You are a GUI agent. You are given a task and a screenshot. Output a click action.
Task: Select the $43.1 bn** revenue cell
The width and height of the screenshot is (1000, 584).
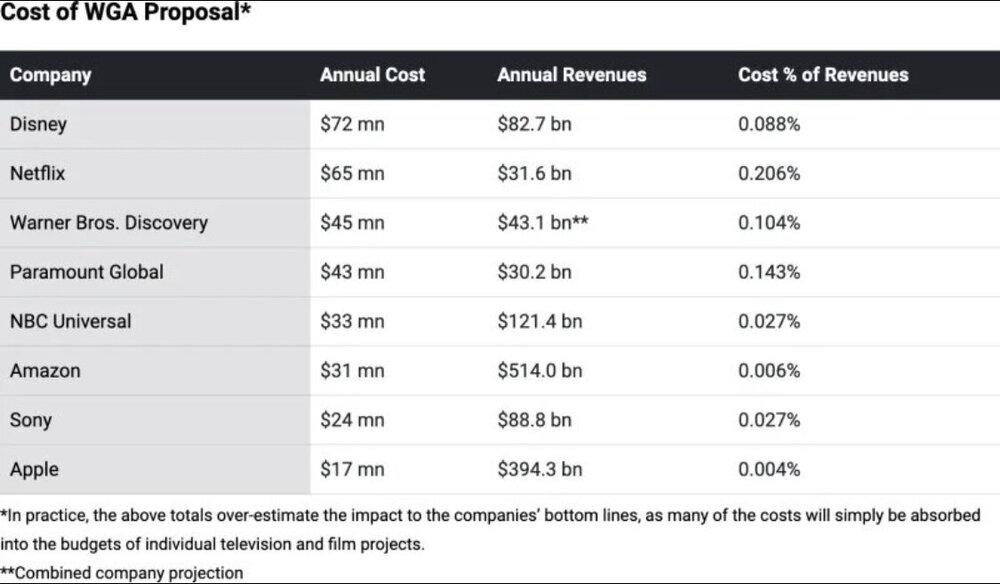[540, 223]
